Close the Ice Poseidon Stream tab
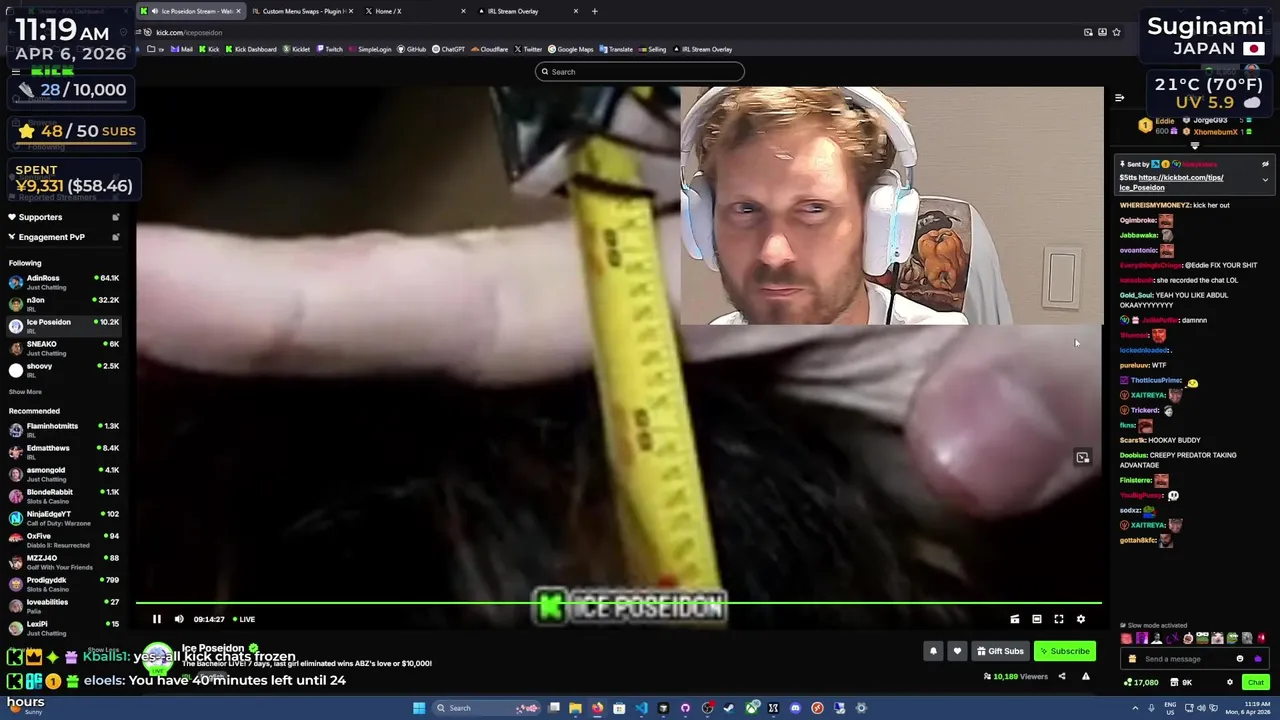 238,11
